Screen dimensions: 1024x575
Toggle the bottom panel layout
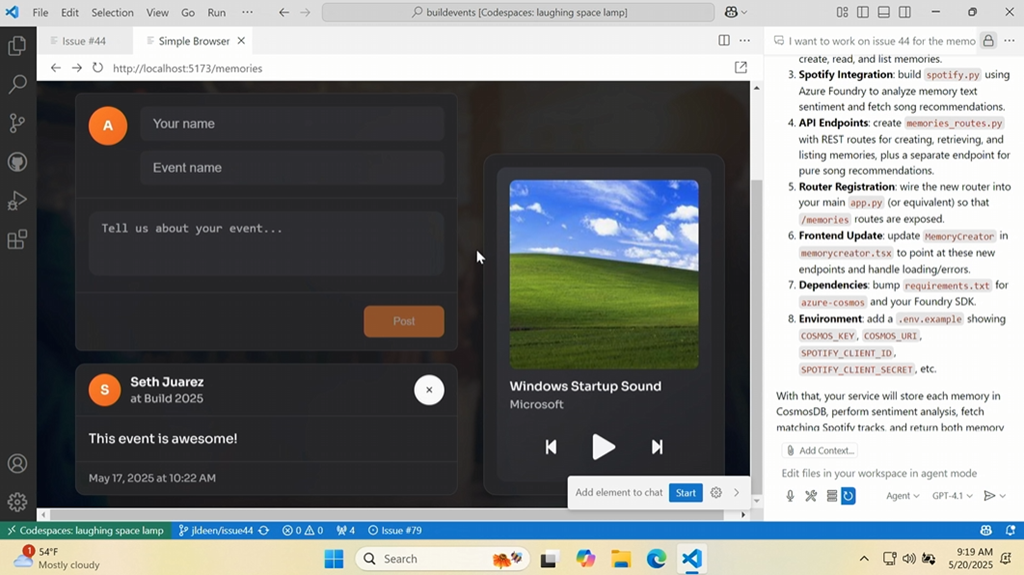point(883,12)
